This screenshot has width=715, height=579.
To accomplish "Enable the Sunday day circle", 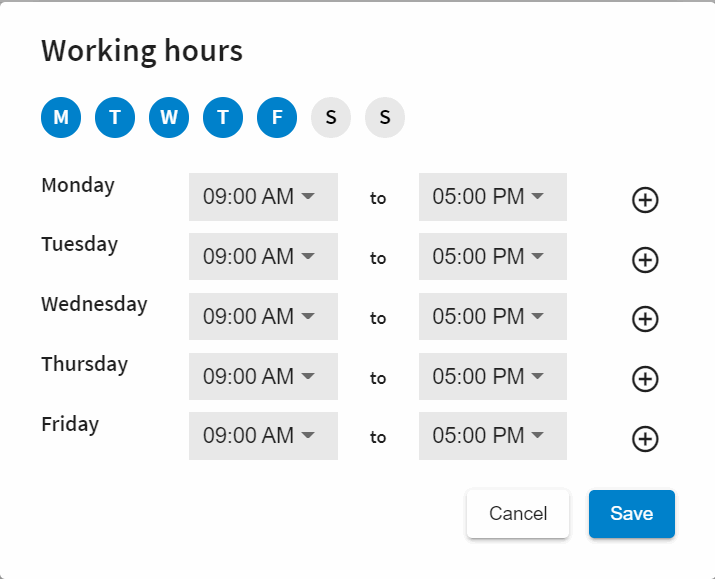I will [385, 117].
